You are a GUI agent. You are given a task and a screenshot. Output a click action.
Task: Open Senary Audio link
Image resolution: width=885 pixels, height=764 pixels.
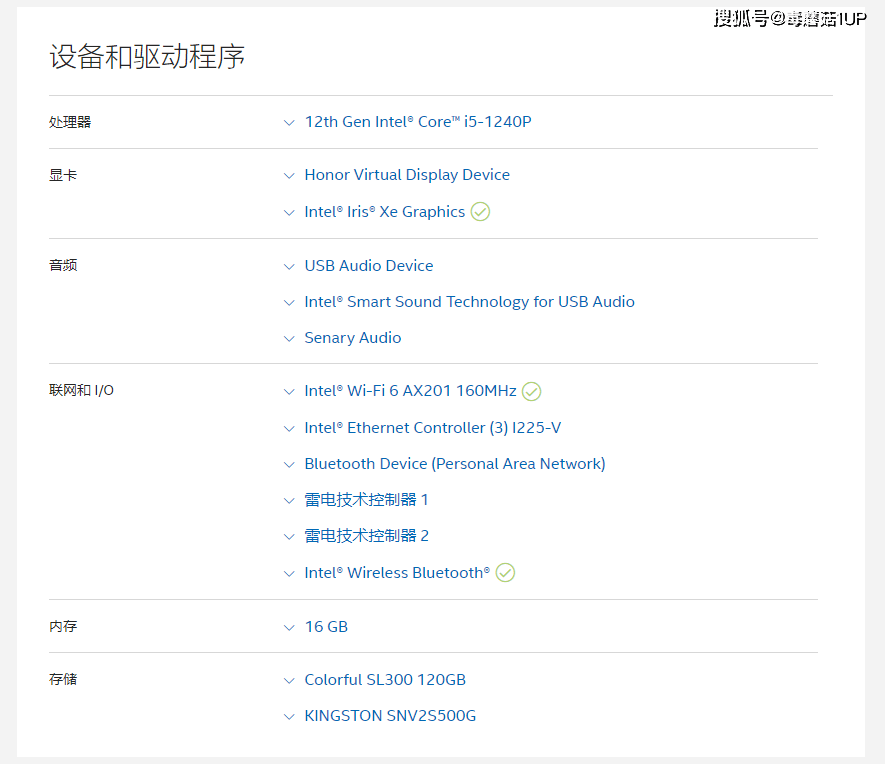click(353, 338)
